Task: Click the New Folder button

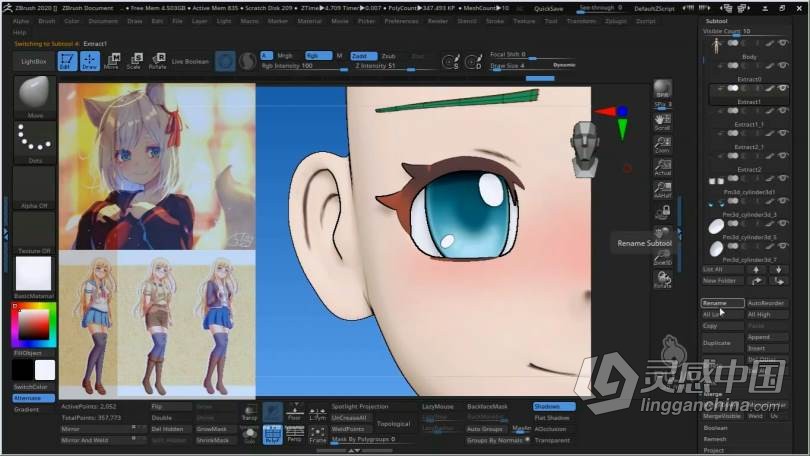Action: pyautogui.click(x=722, y=280)
